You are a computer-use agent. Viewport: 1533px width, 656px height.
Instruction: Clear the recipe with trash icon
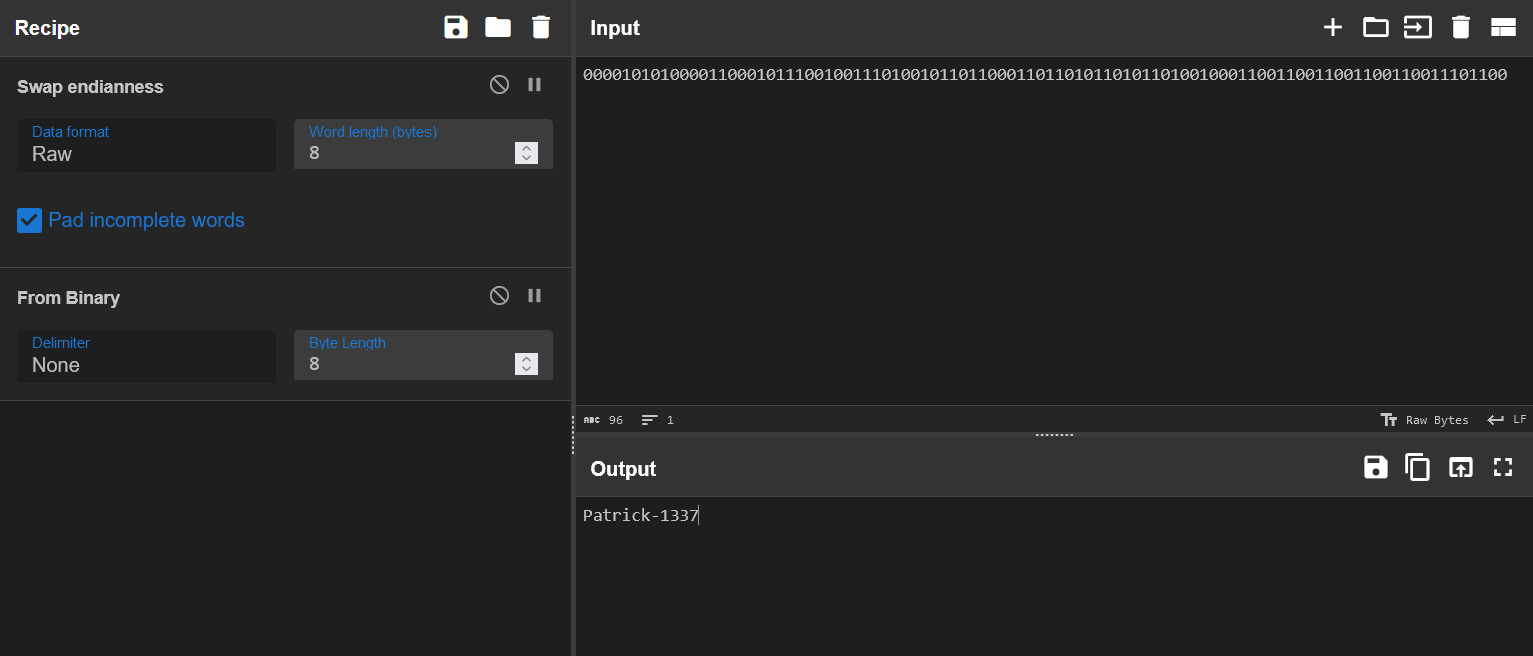click(x=541, y=27)
